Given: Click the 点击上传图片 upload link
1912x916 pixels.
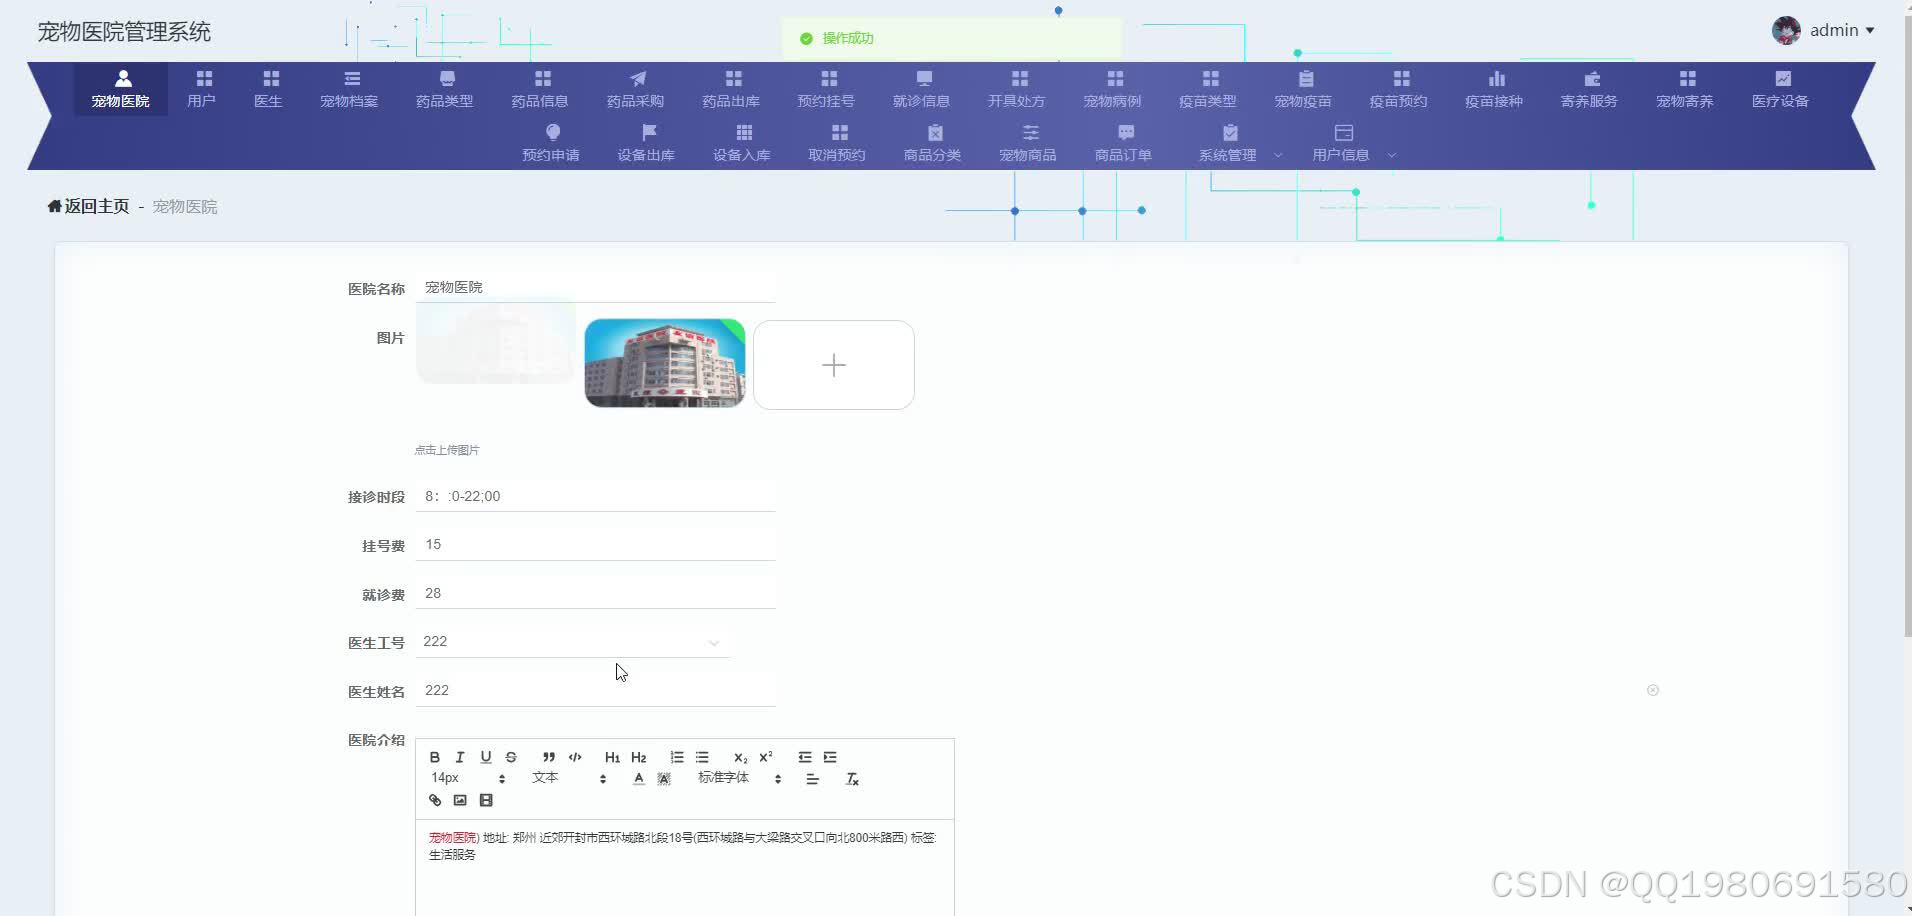Looking at the screenshot, I should [446, 449].
